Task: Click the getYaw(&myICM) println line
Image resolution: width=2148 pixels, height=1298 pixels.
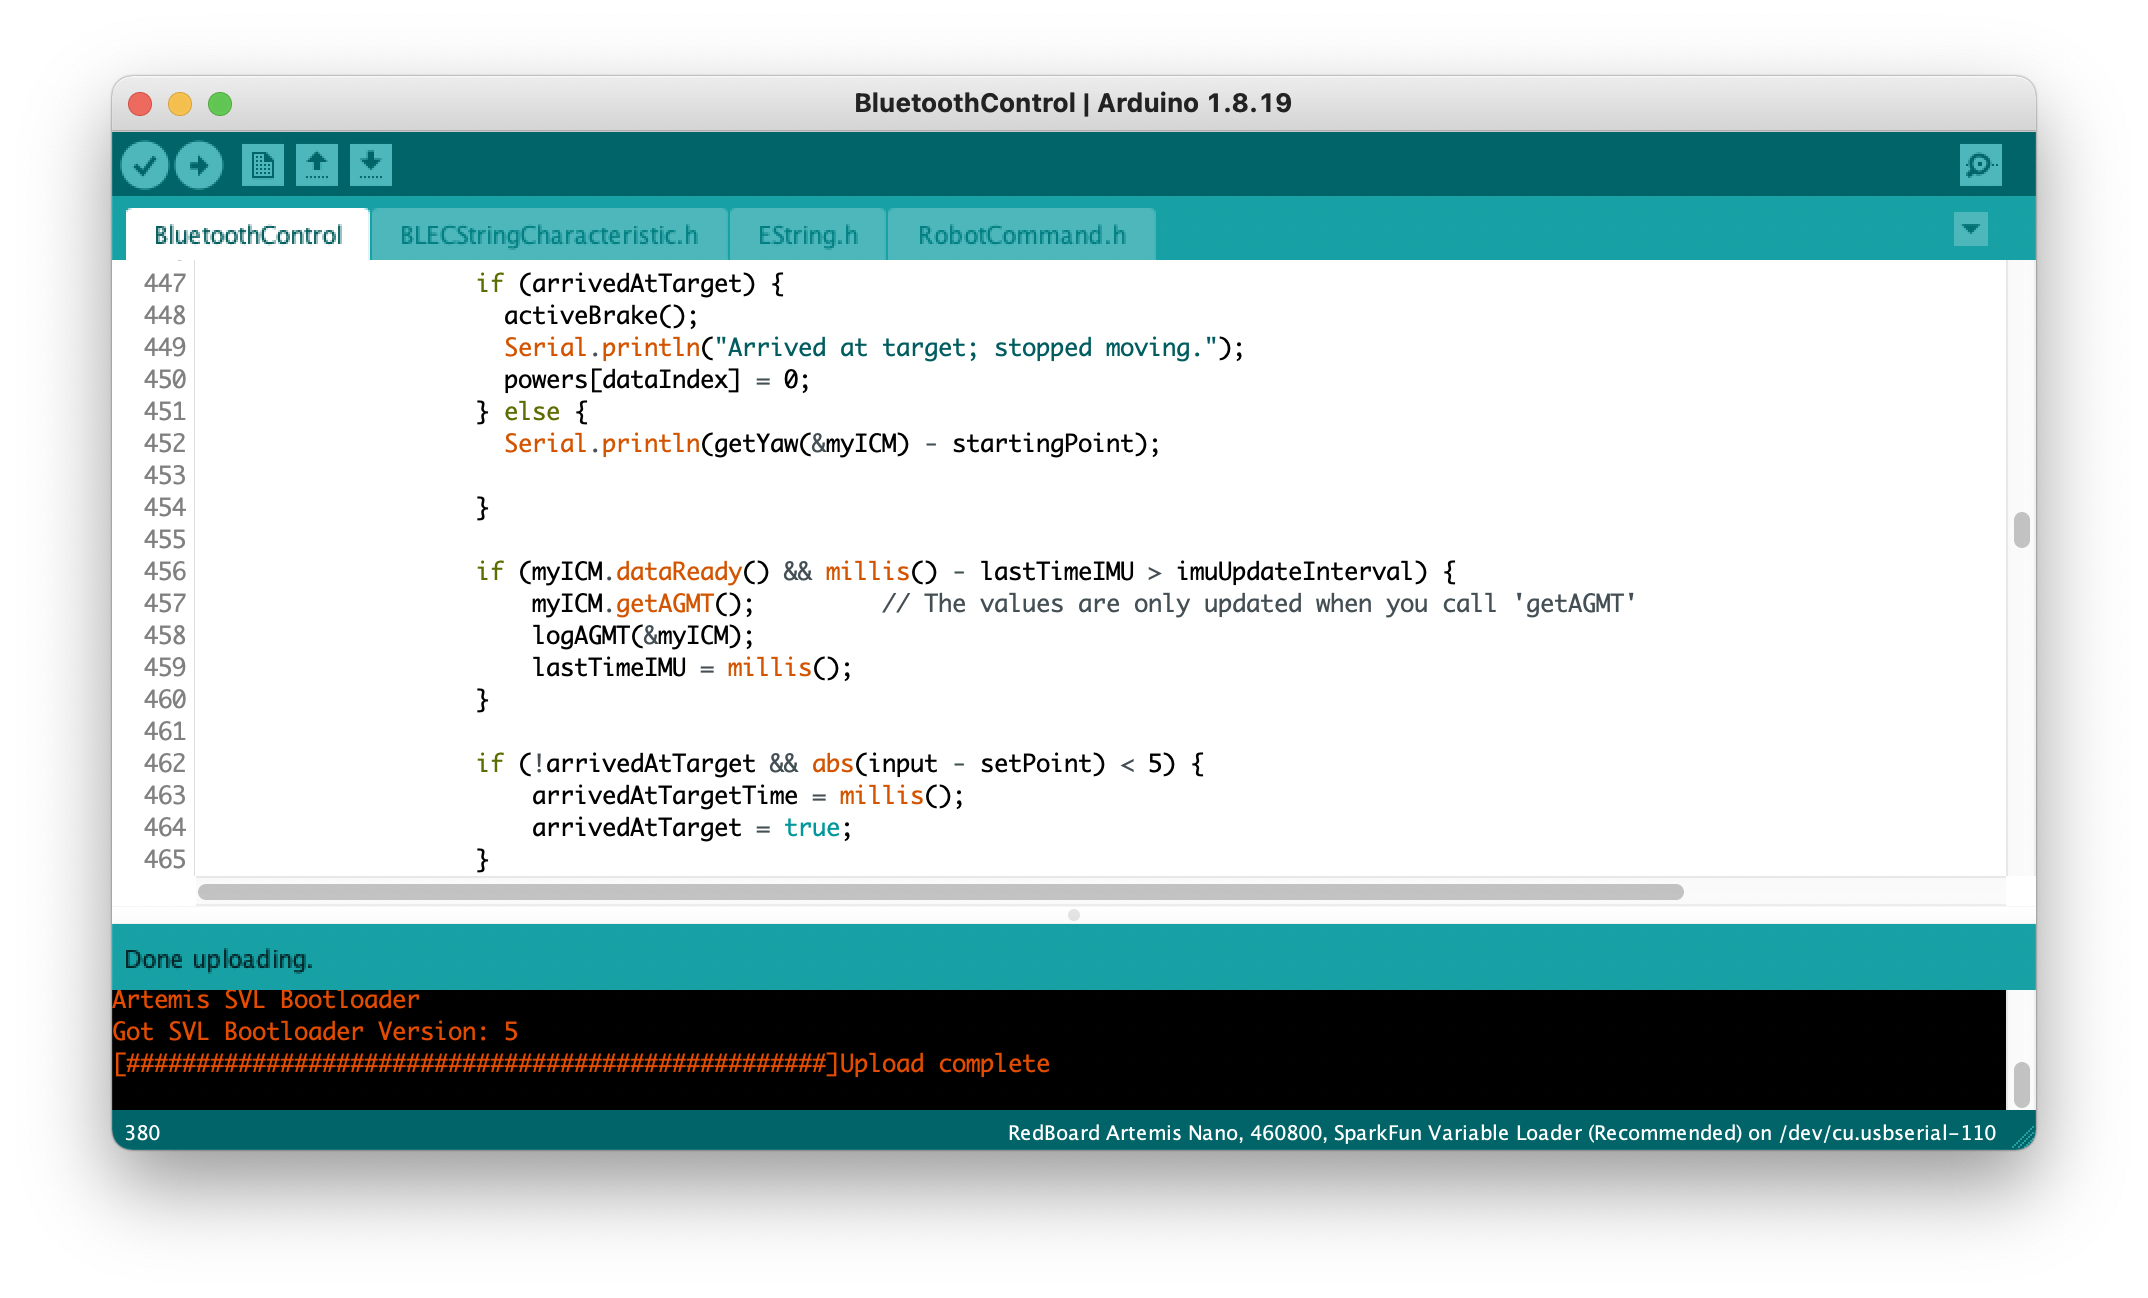Action: coord(831,444)
